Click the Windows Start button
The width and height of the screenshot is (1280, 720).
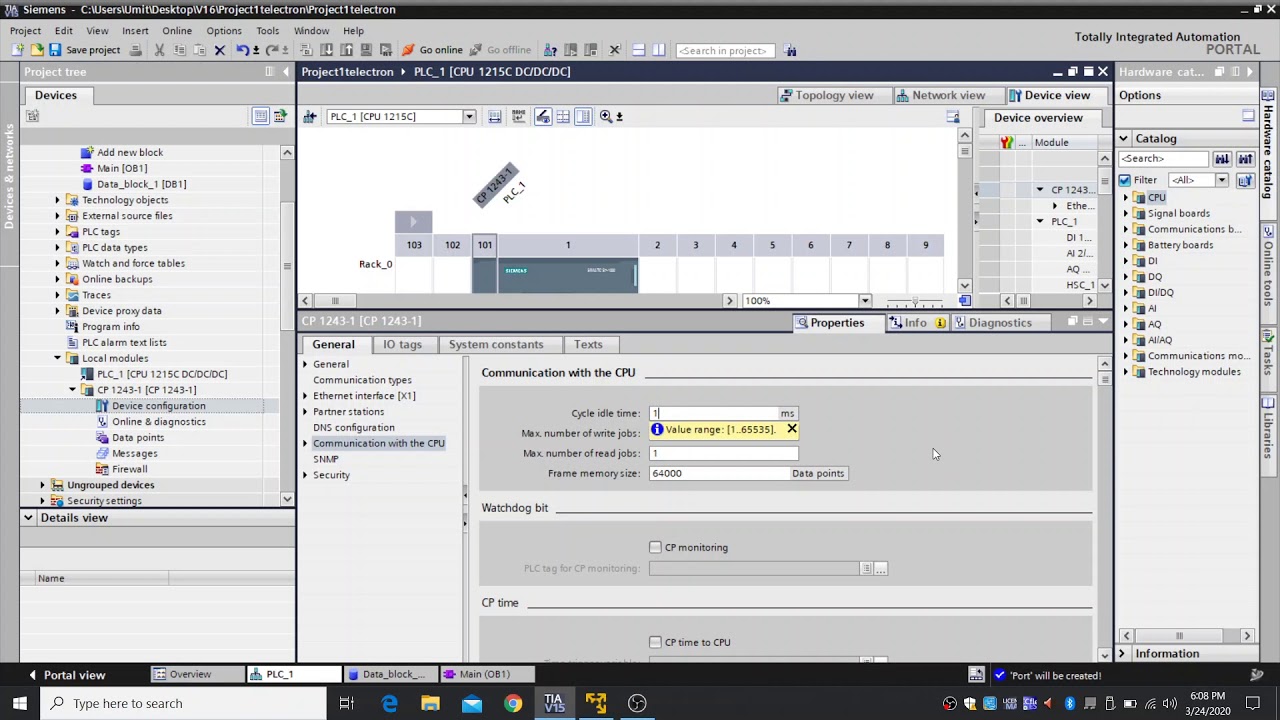(x=19, y=703)
